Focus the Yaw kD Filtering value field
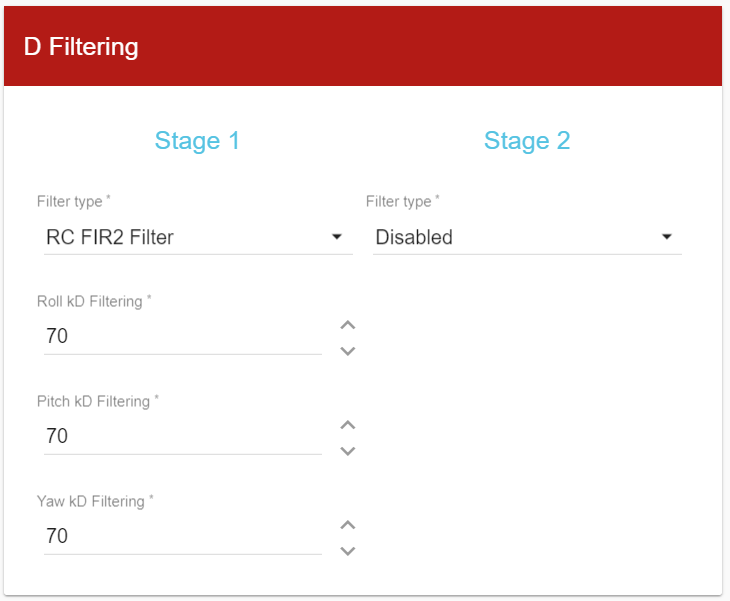Image resolution: width=730 pixels, height=601 pixels. [180, 536]
